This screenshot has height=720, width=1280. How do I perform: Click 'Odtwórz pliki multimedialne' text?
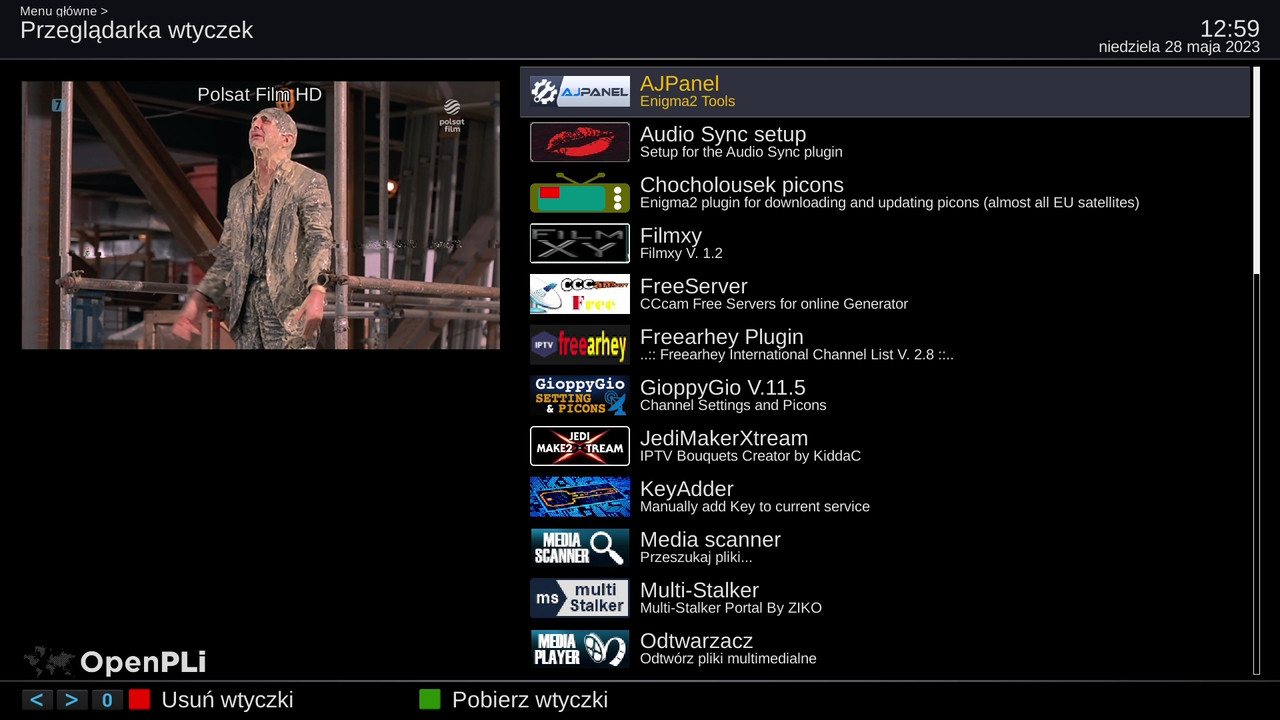[728, 659]
